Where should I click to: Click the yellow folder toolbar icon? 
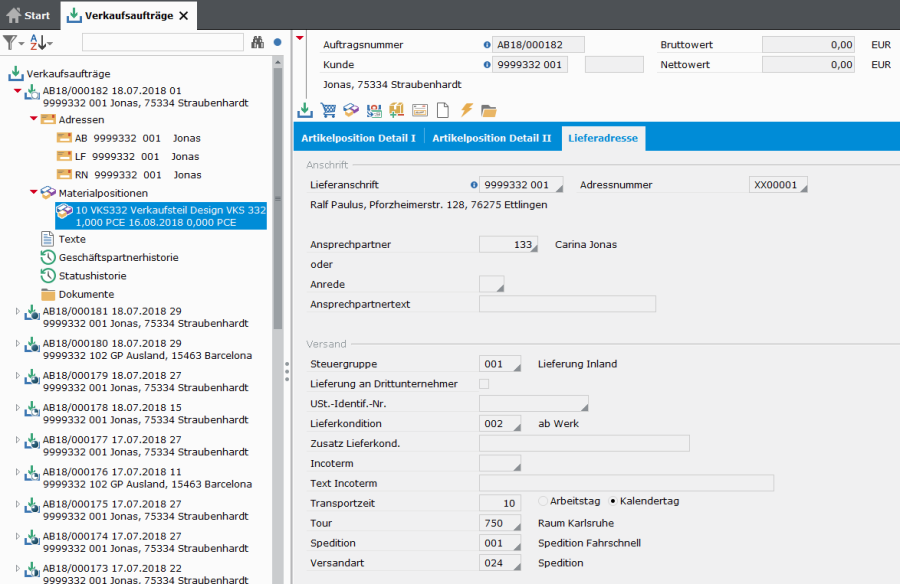[489, 110]
